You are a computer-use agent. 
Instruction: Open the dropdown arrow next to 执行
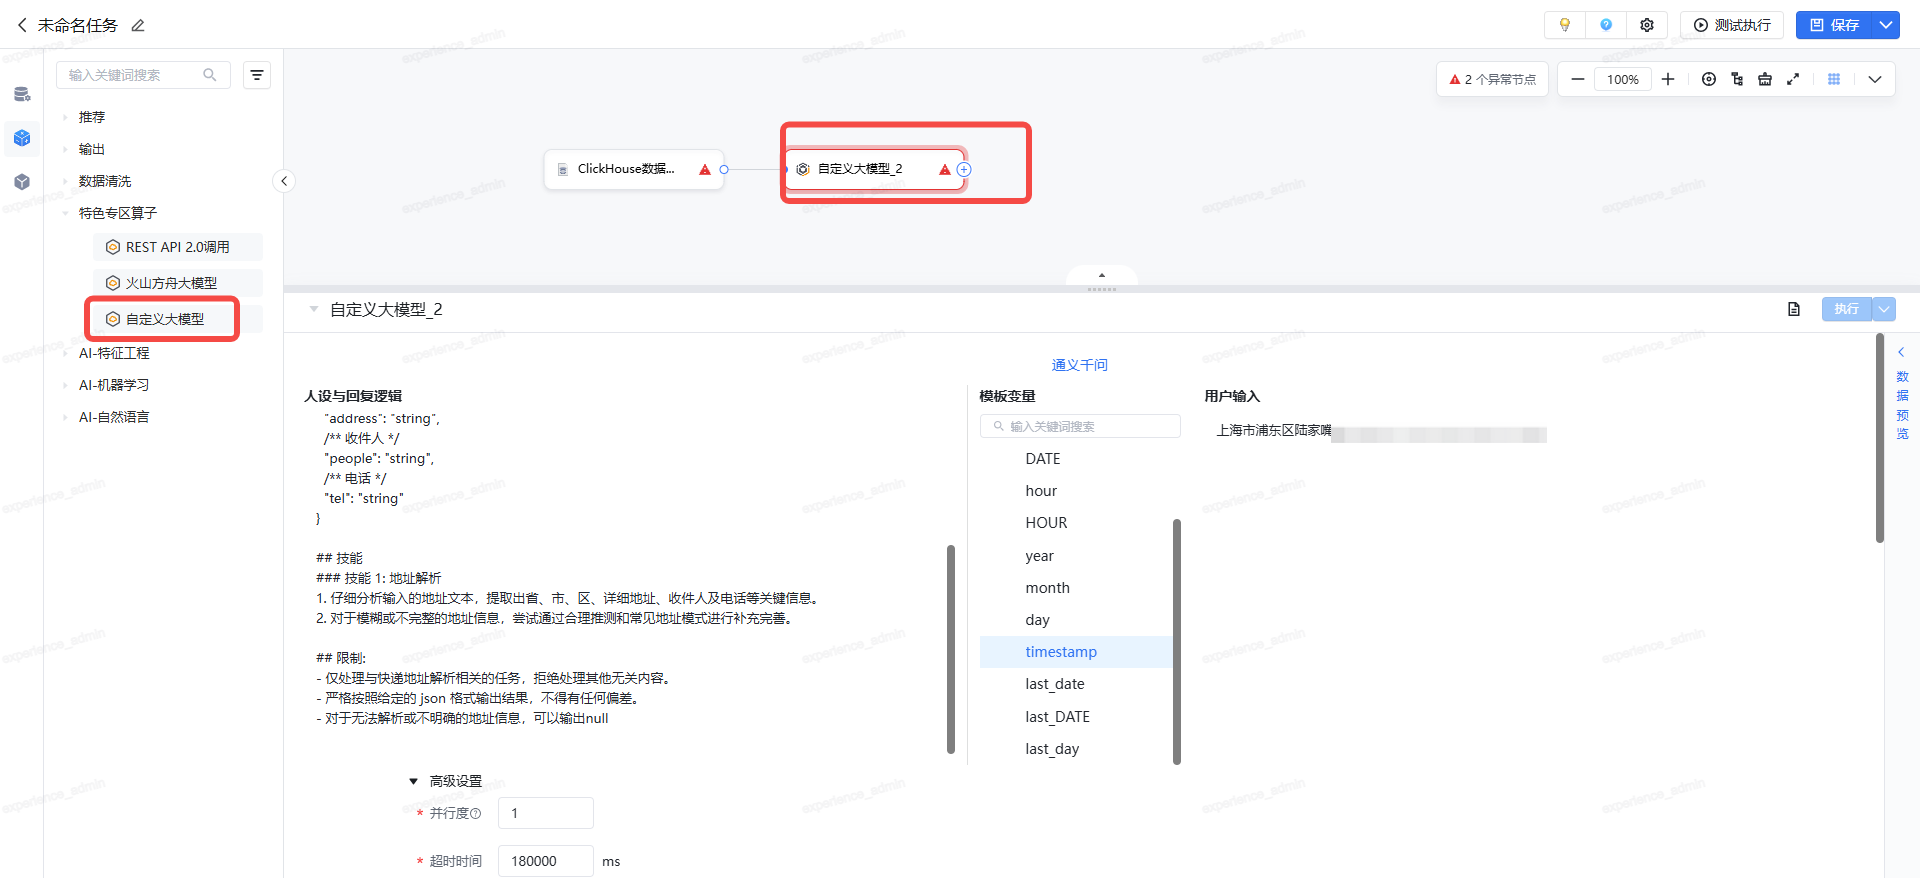tap(1884, 309)
